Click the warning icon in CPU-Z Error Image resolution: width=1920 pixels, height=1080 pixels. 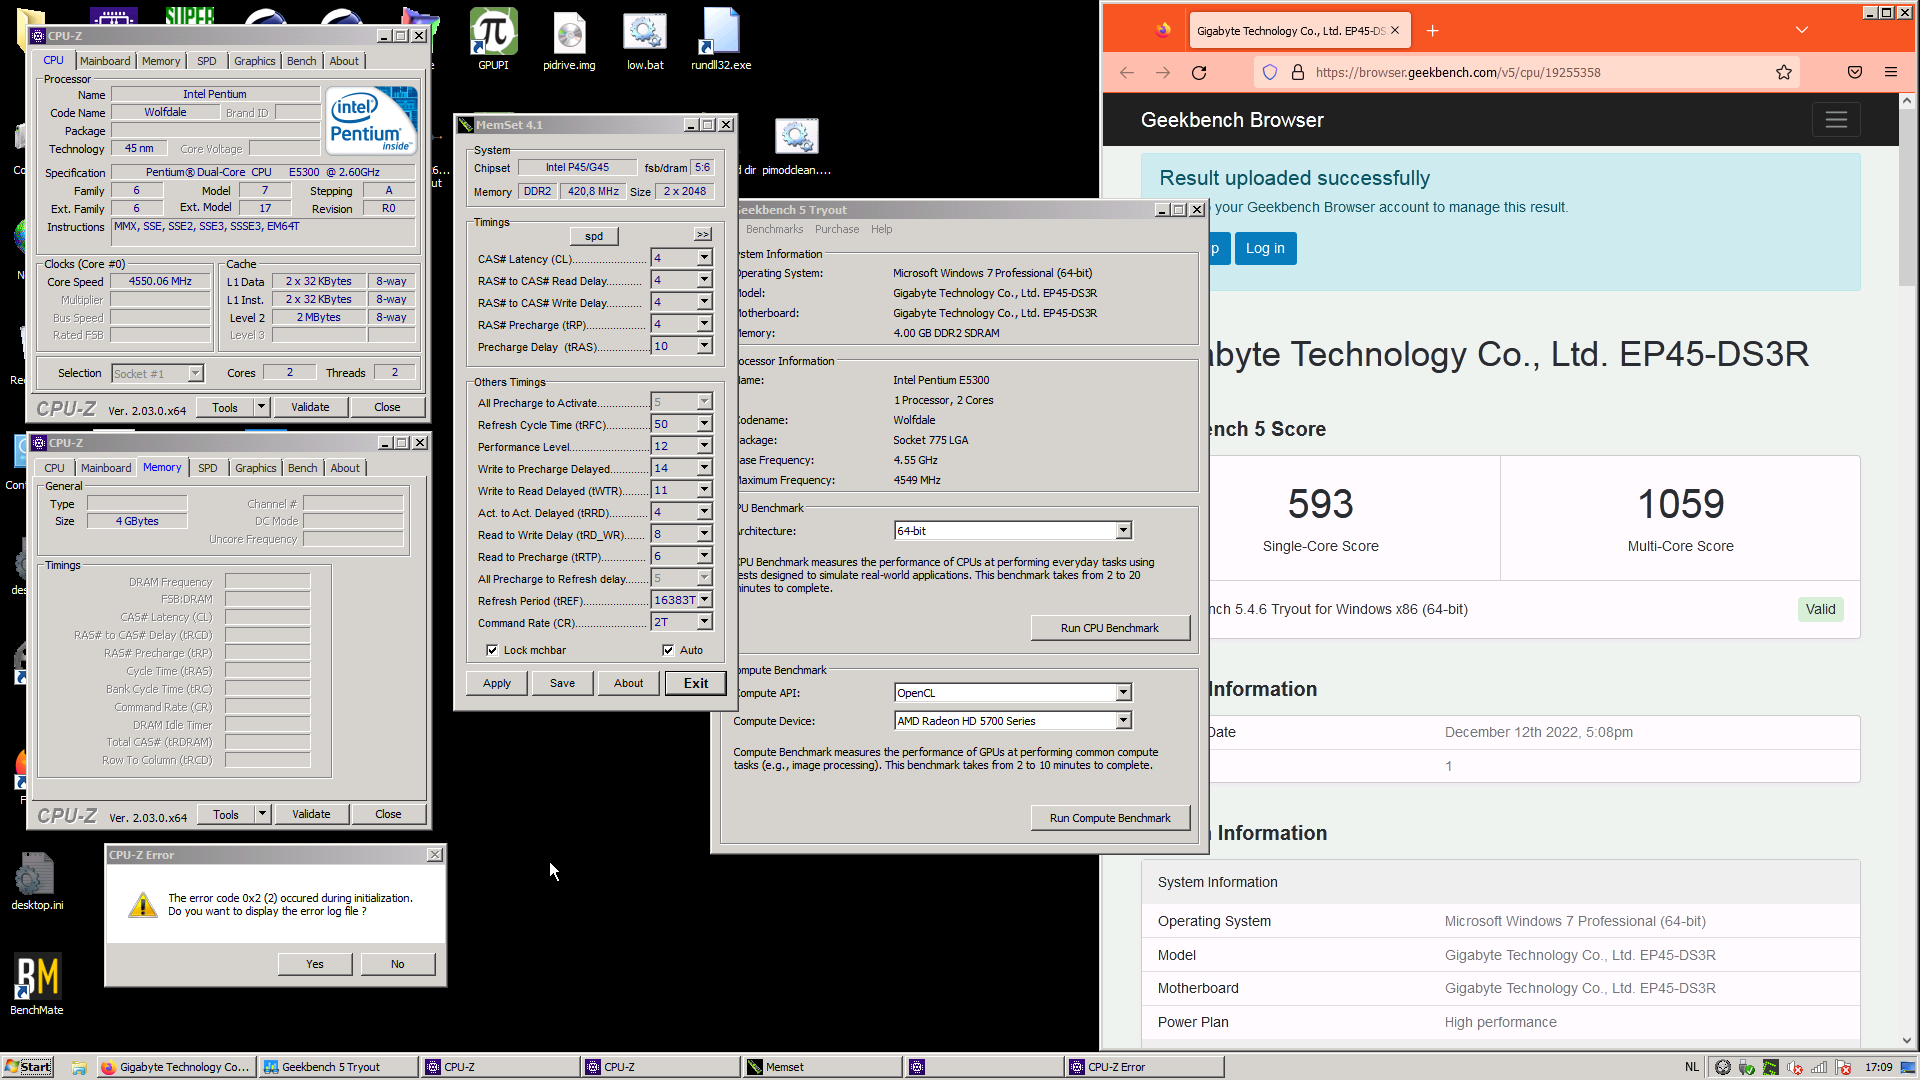143,905
